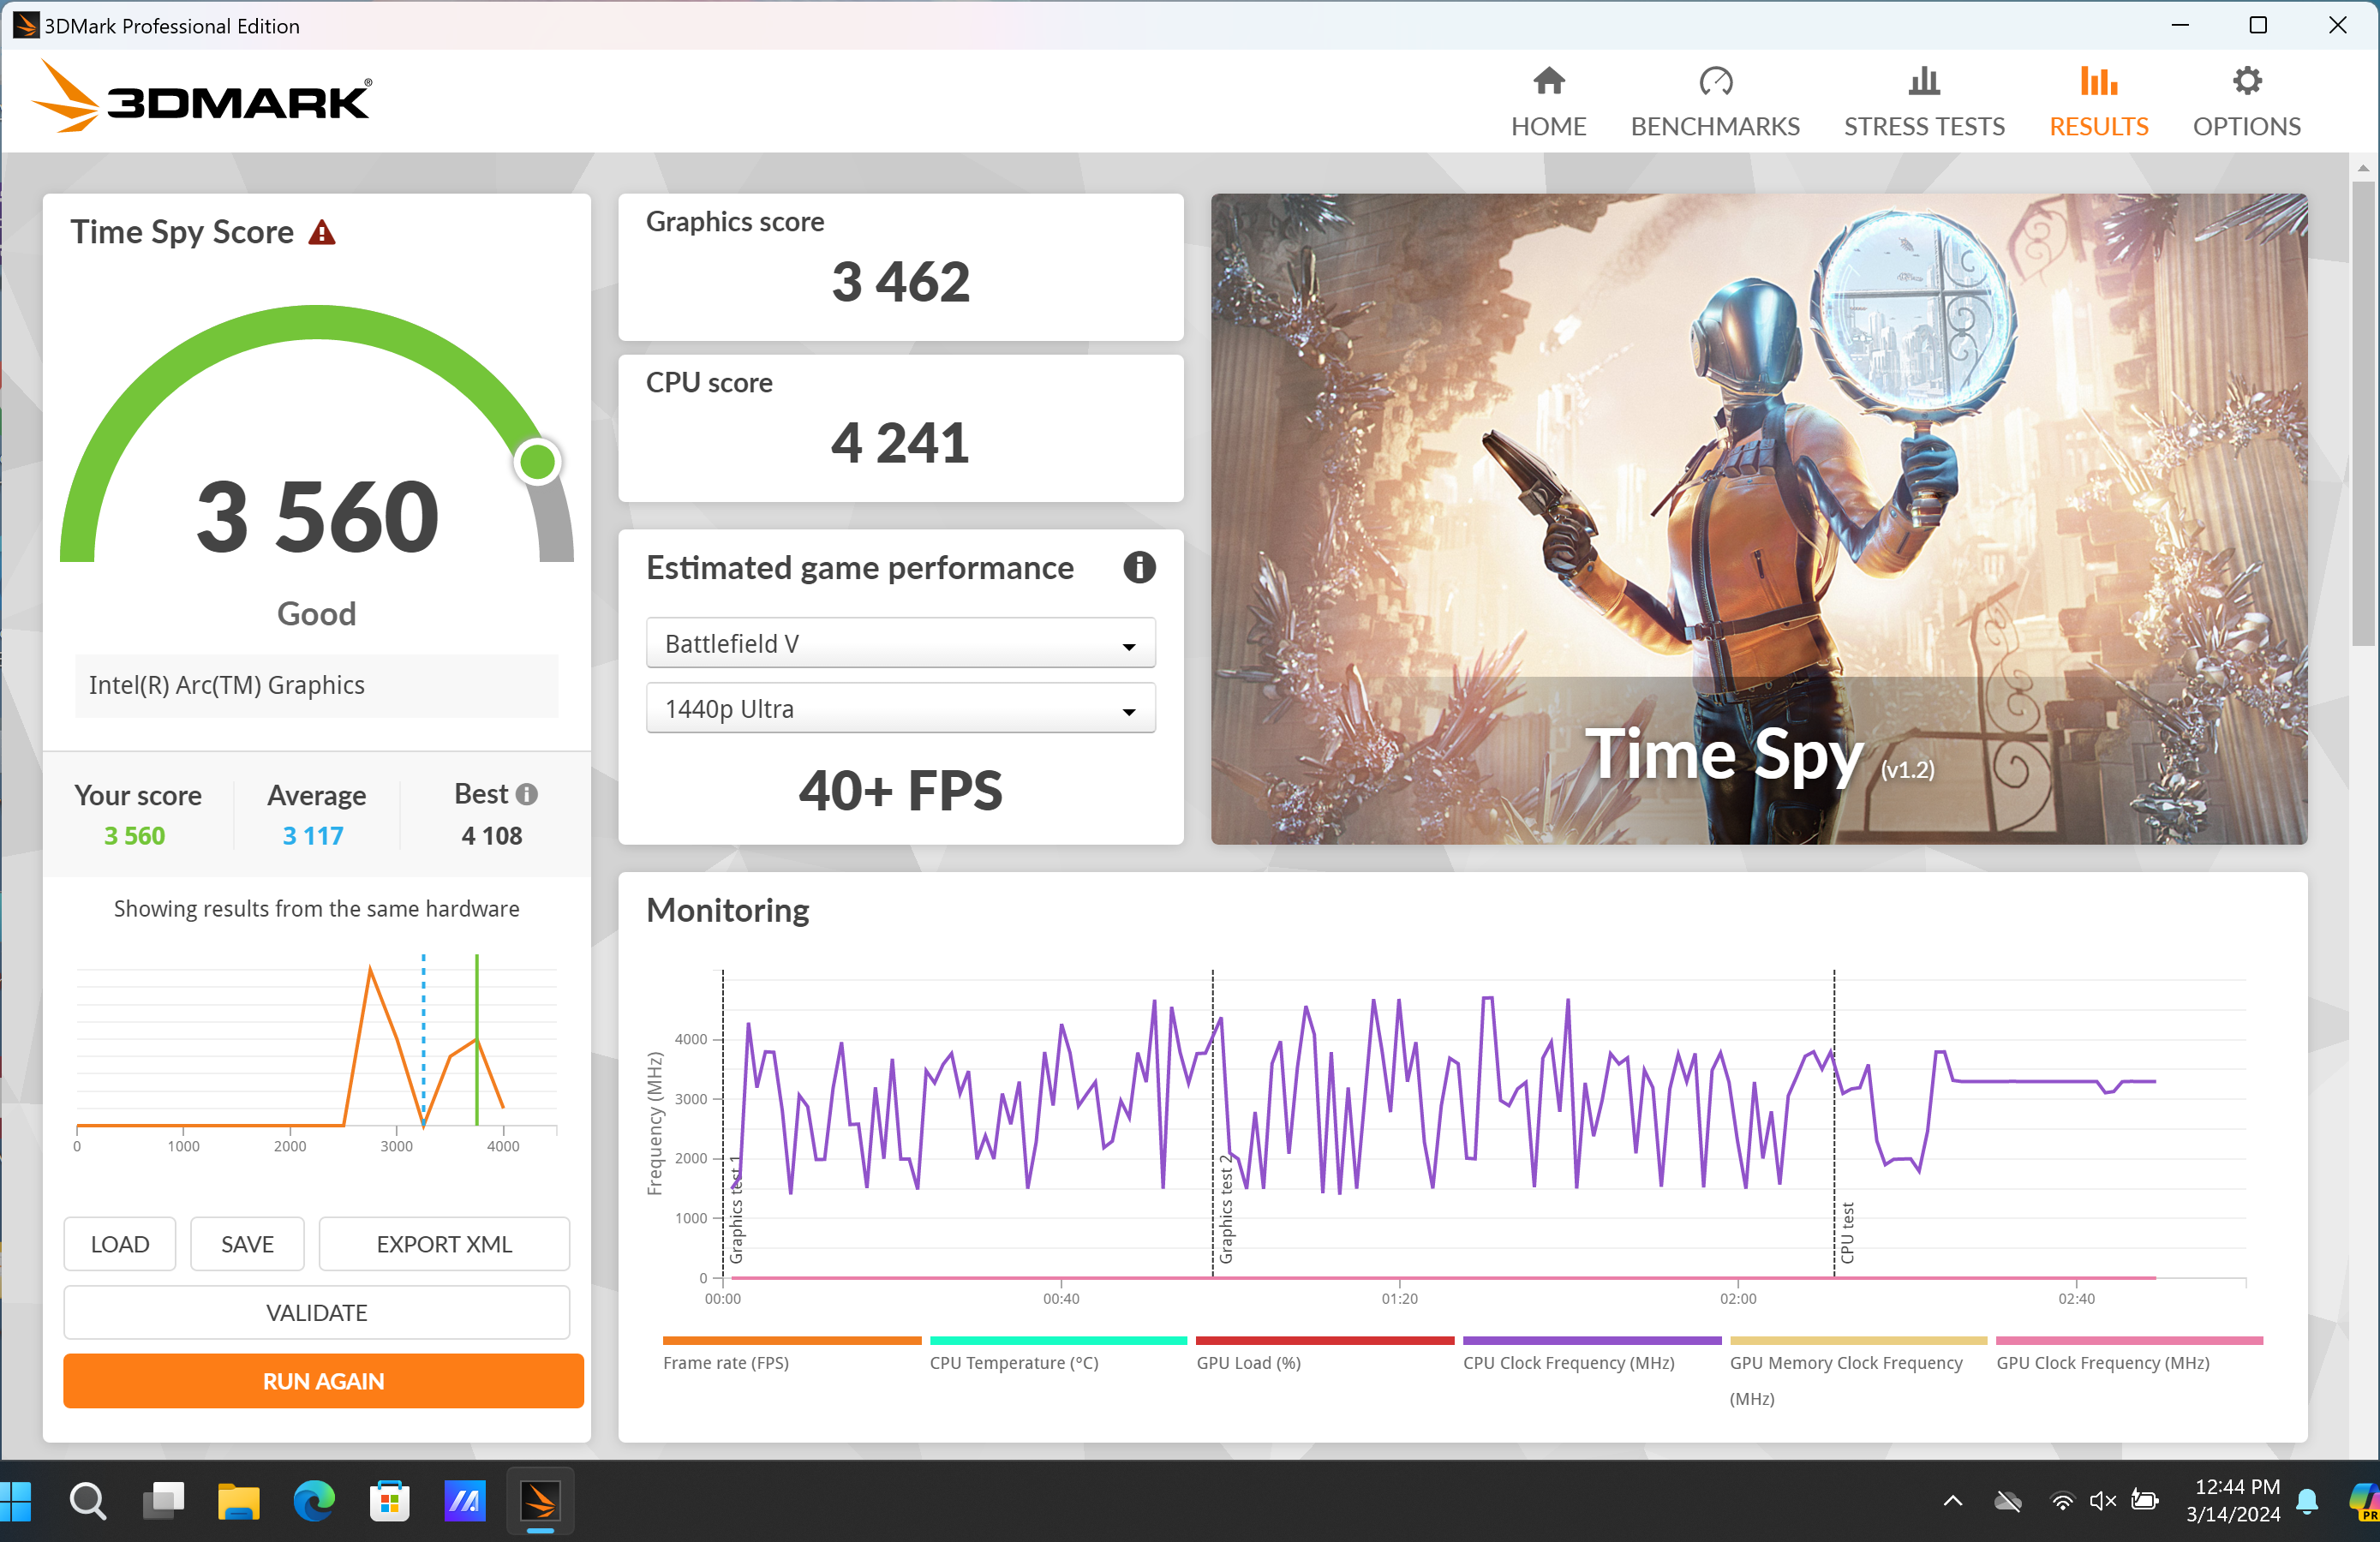Open the Stress Tests tab
This screenshot has width=2380, height=1542.
pyautogui.click(x=1924, y=102)
